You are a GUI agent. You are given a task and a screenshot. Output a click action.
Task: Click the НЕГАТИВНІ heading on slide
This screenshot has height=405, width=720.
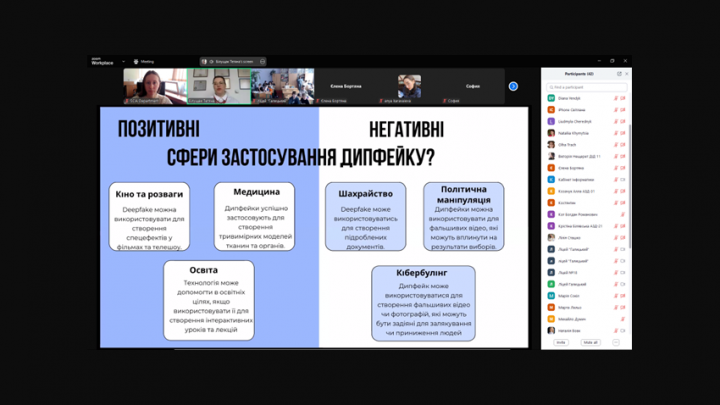point(406,129)
